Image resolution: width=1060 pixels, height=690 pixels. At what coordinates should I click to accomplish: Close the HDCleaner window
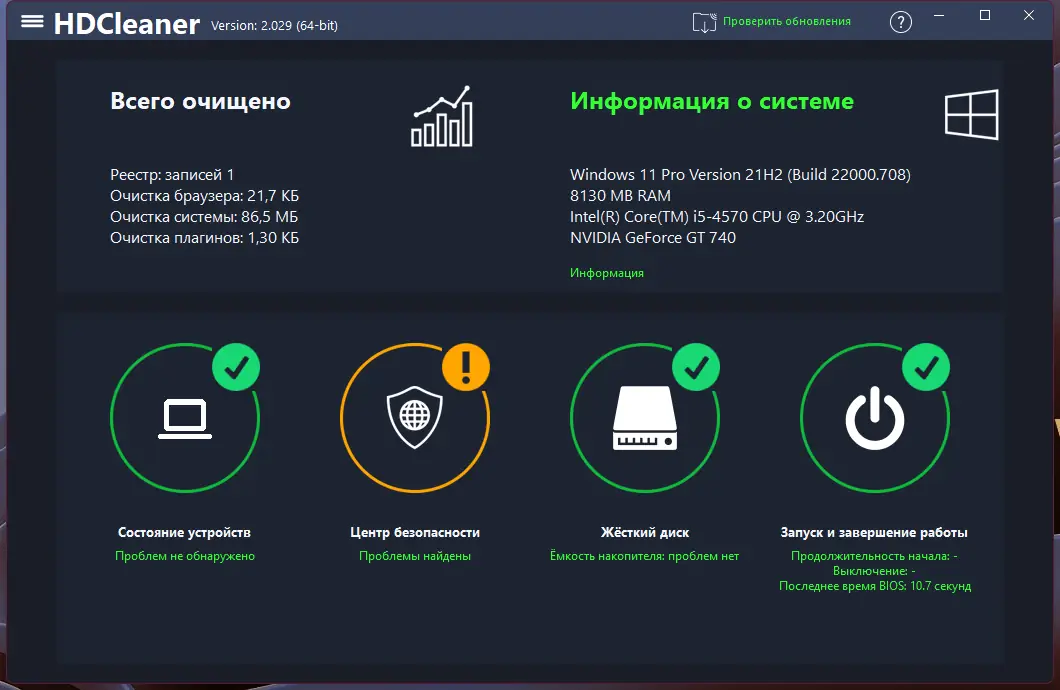click(x=1029, y=16)
